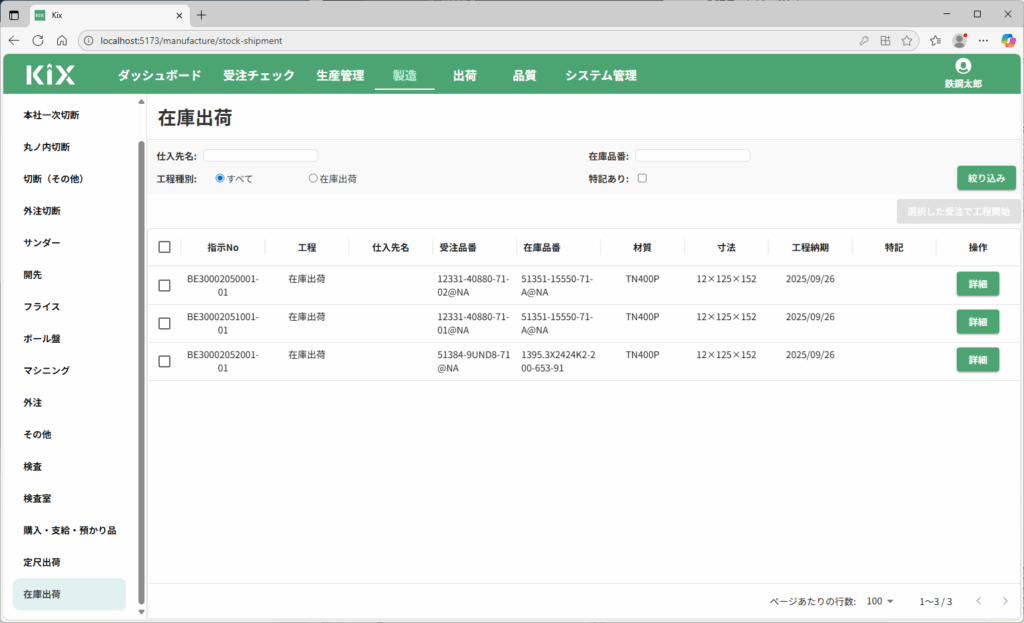Enable the 特記あり checkbox
The width and height of the screenshot is (1024, 623).
[643, 179]
